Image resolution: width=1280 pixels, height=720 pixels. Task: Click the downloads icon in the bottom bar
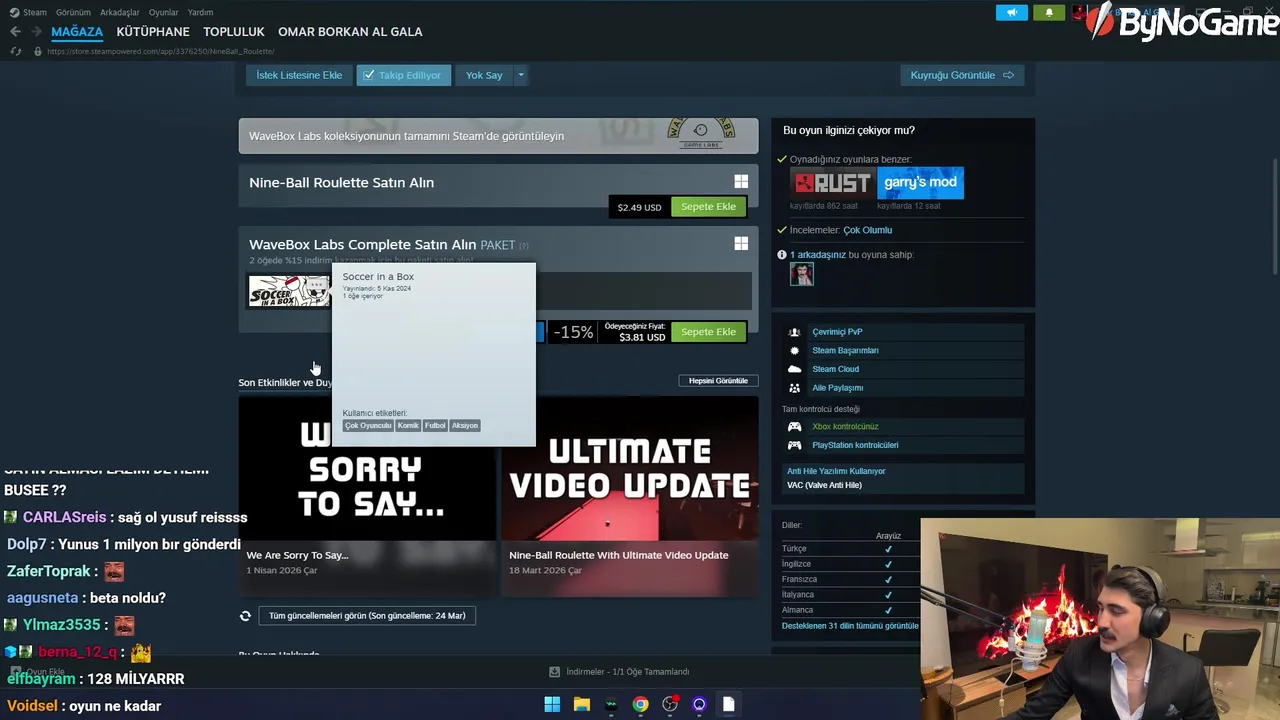click(x=554, y=672)
